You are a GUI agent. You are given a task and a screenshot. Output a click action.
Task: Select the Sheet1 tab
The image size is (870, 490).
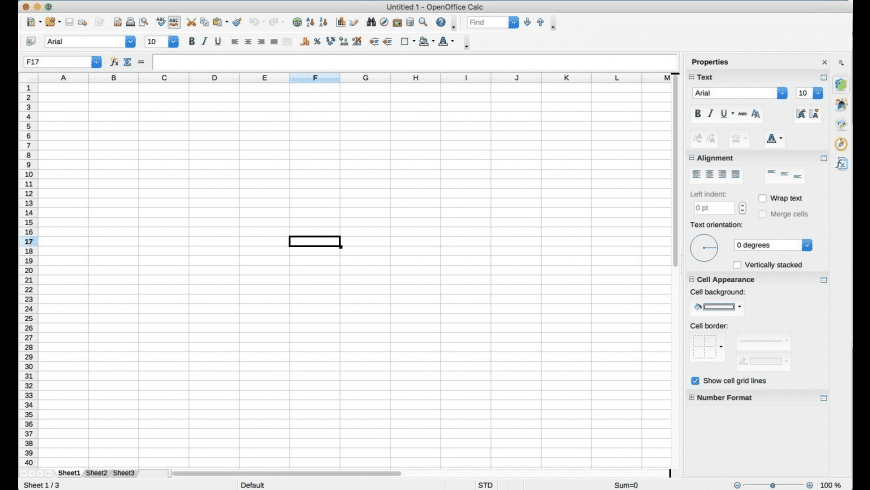click(x=69, y=473)
